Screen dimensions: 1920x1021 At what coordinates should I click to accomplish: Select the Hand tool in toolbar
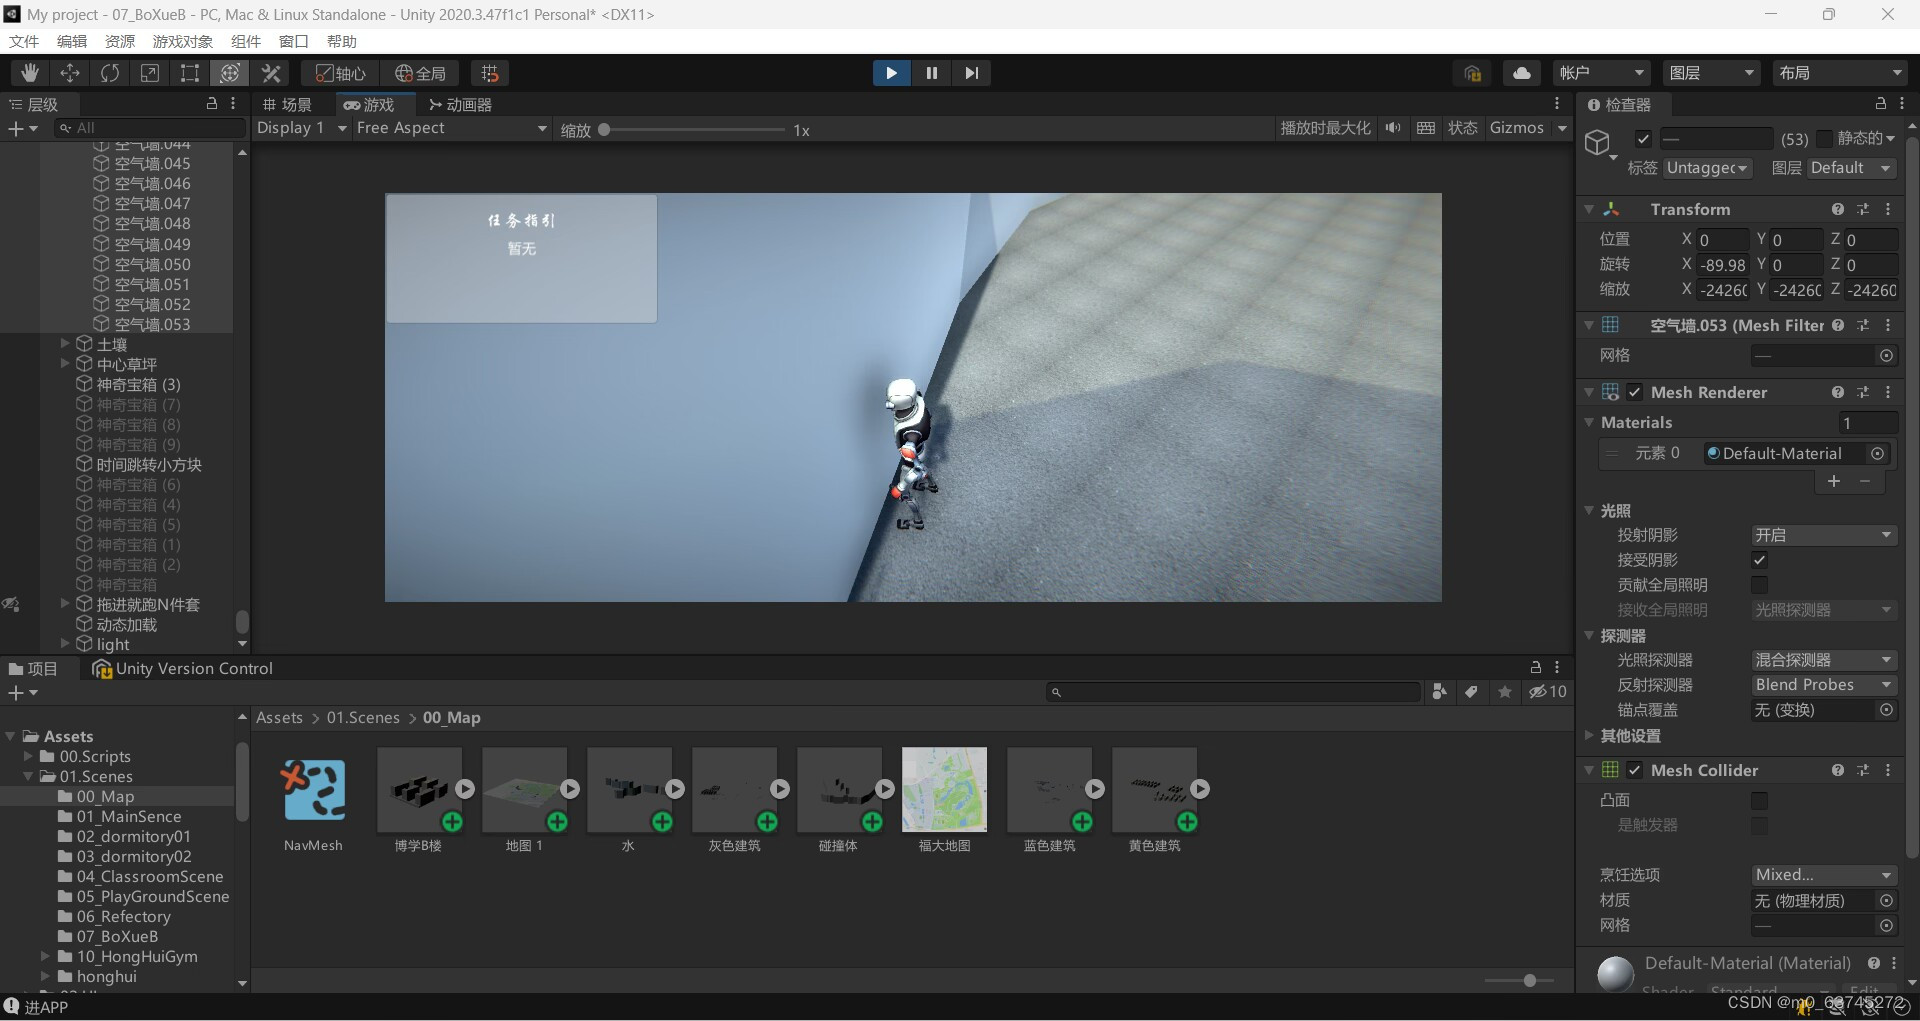pos(30,73)
